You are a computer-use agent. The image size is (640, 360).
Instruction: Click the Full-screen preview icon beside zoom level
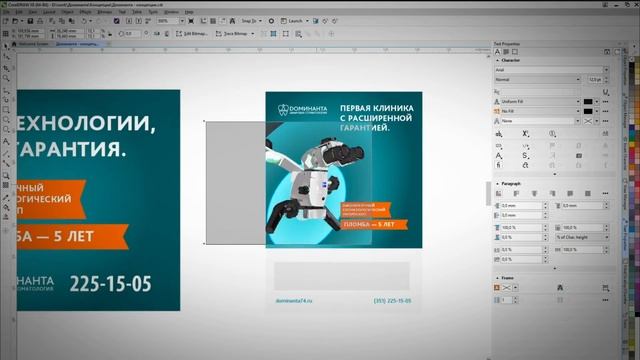pyautogui.click(x=191, y=21)
